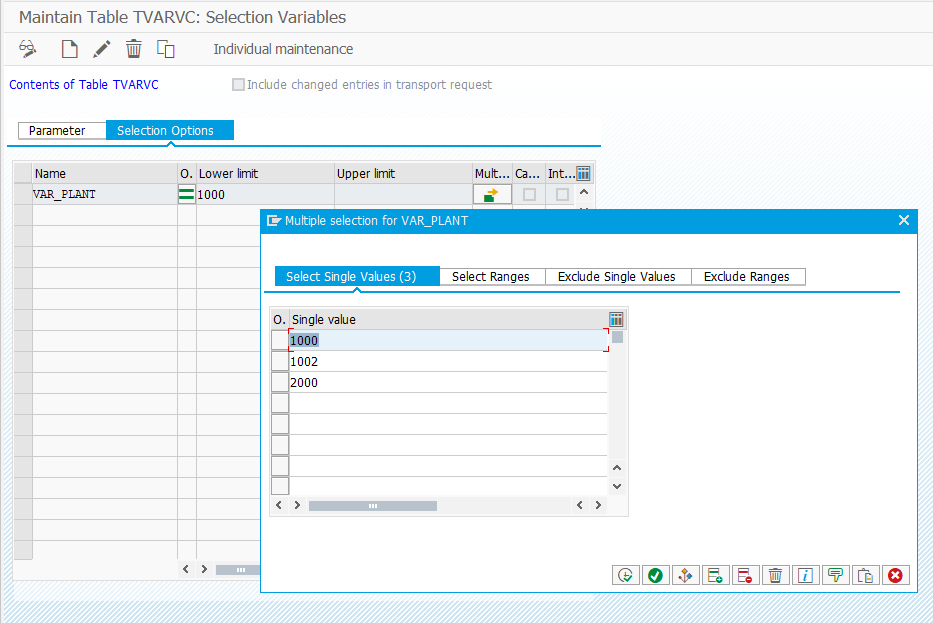This screenshot has height=623, width=933.
Task: Check entries using clock-check icon
Action: 626,575
